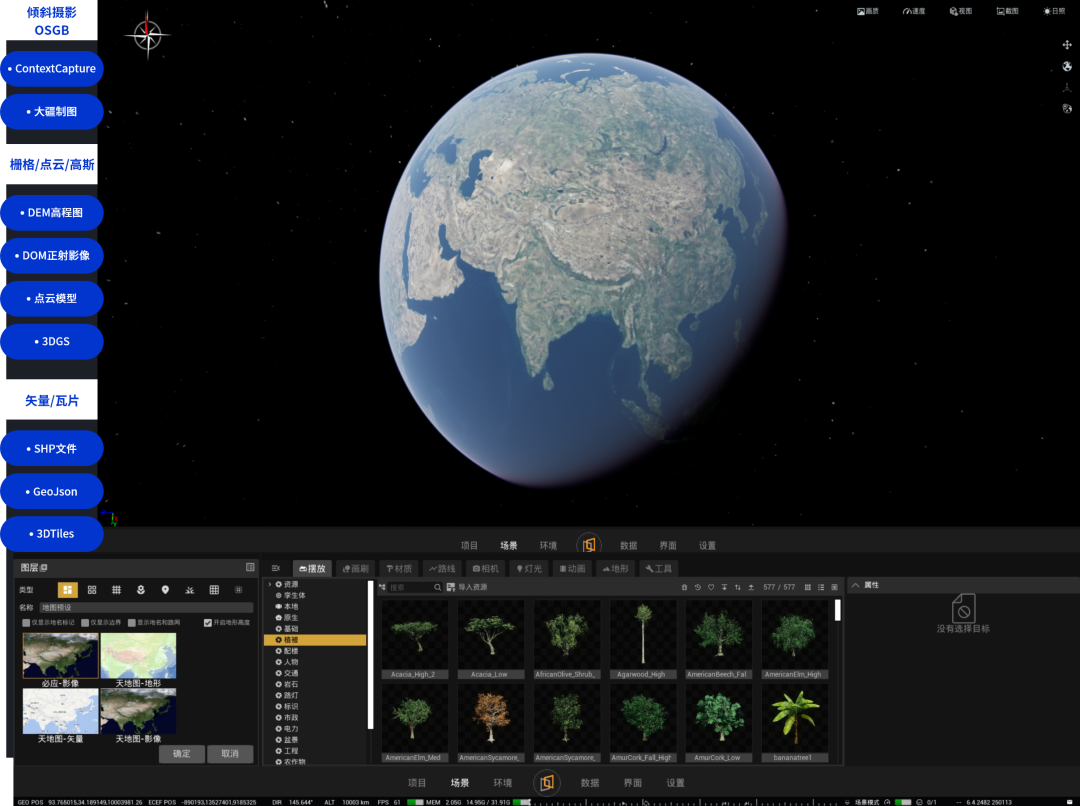
Task: Collapse the 属性 panel chevron
Action: click(x=855, y=585)
